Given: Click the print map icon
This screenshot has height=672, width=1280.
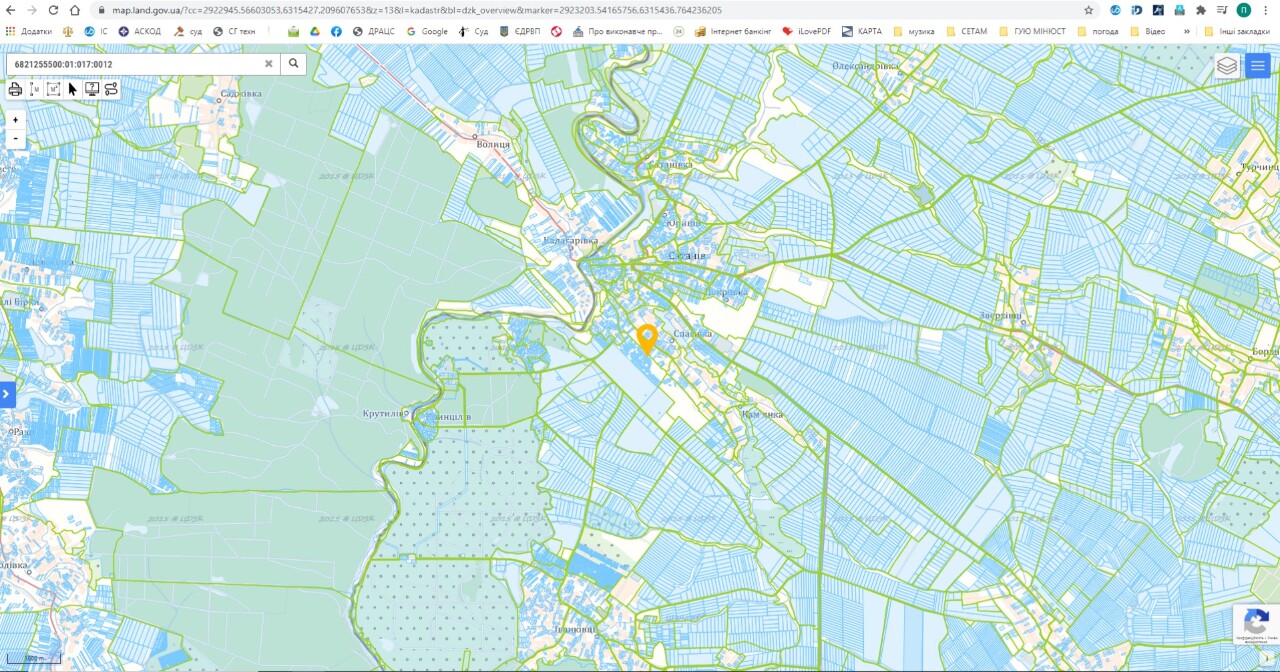Looking at the screenshot, I should (x=15, y=89).
